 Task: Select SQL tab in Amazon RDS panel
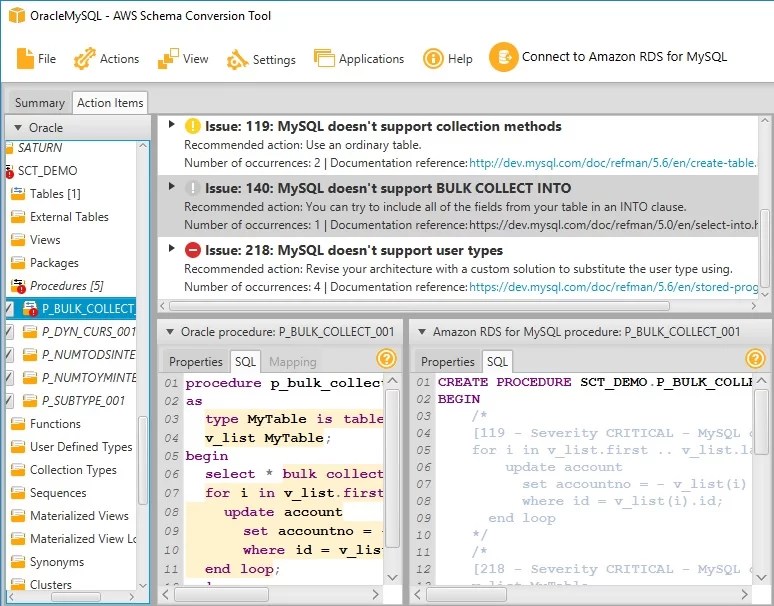tap(497, 362)
